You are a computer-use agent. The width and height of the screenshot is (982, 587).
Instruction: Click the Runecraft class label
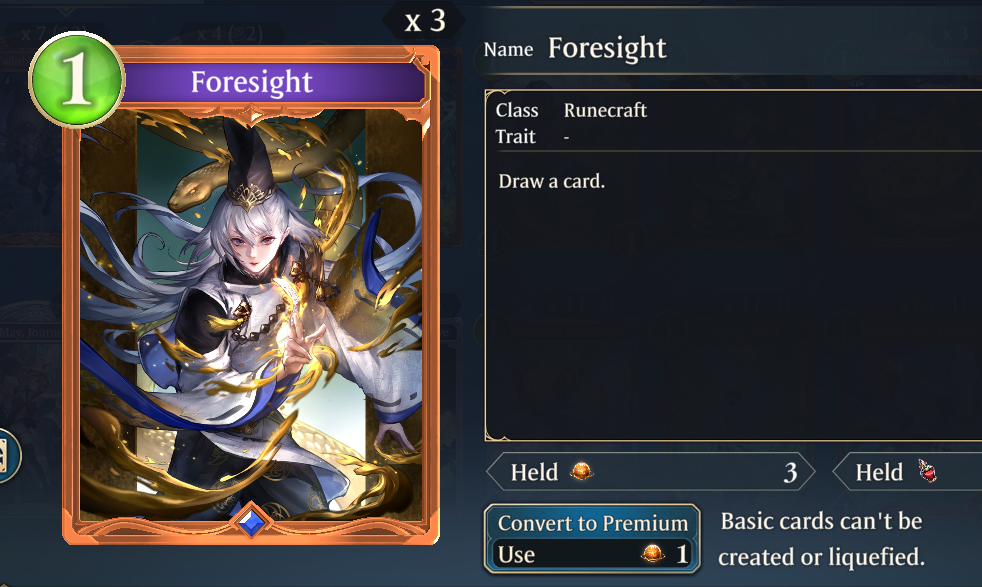(x=605, y=110)
